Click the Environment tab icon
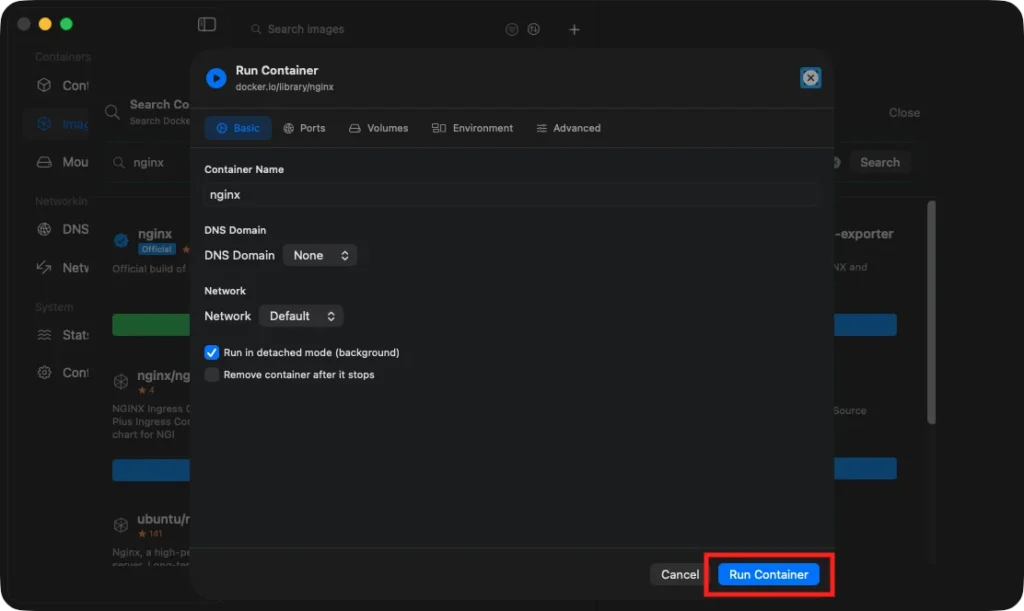 pyautogui.click(x=439, y=128)
